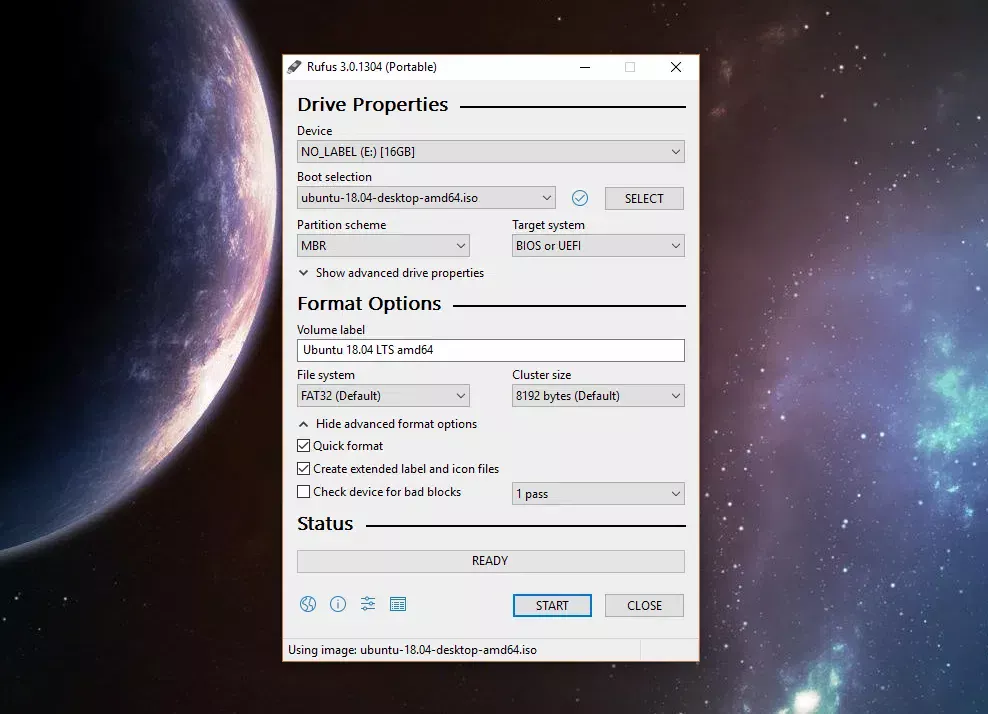Open the application settings sliders icon
The width and height of the screenshot is (988, 714).
coord(367,604)
